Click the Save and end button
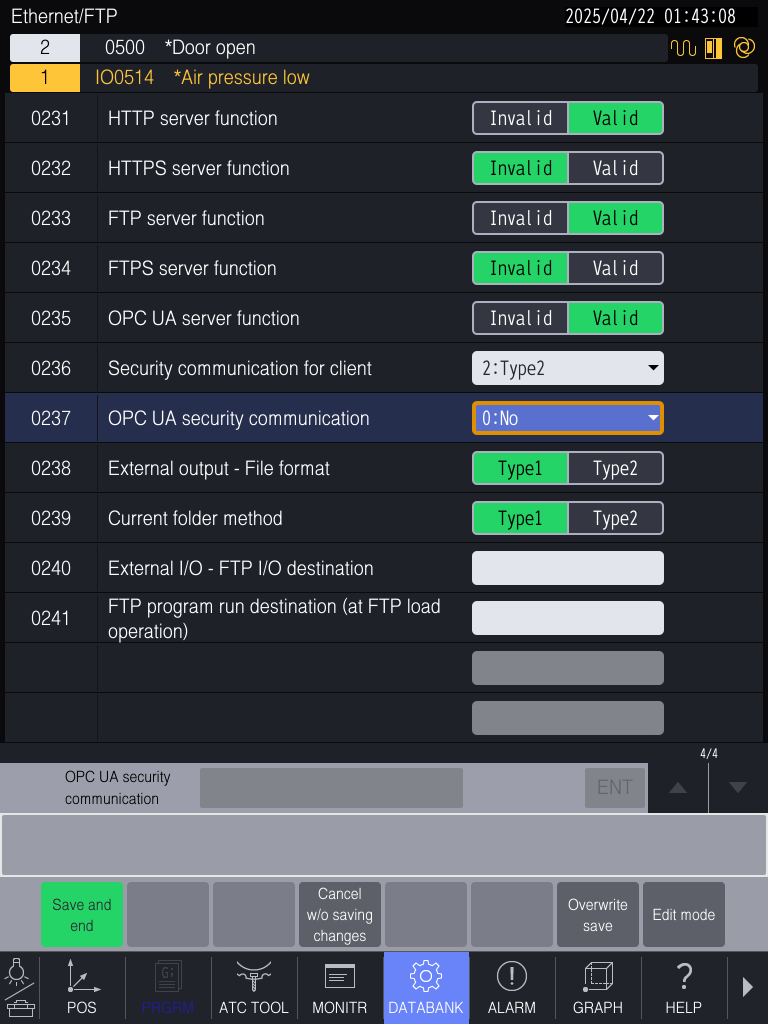The width and height of the screenshot is (768, 1024). point(82,914)
